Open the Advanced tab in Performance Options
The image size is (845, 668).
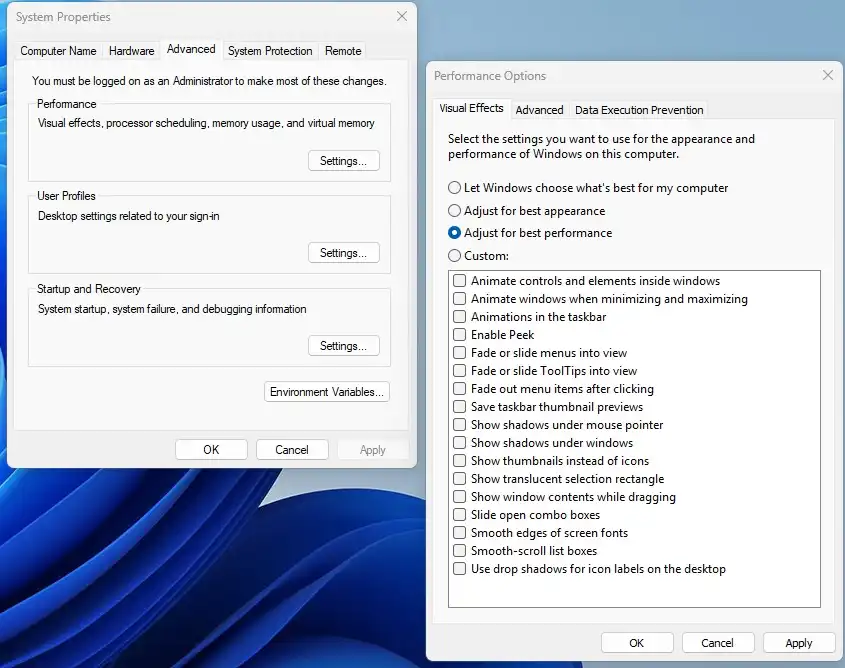pyautogui.click(x=540, y=110)
